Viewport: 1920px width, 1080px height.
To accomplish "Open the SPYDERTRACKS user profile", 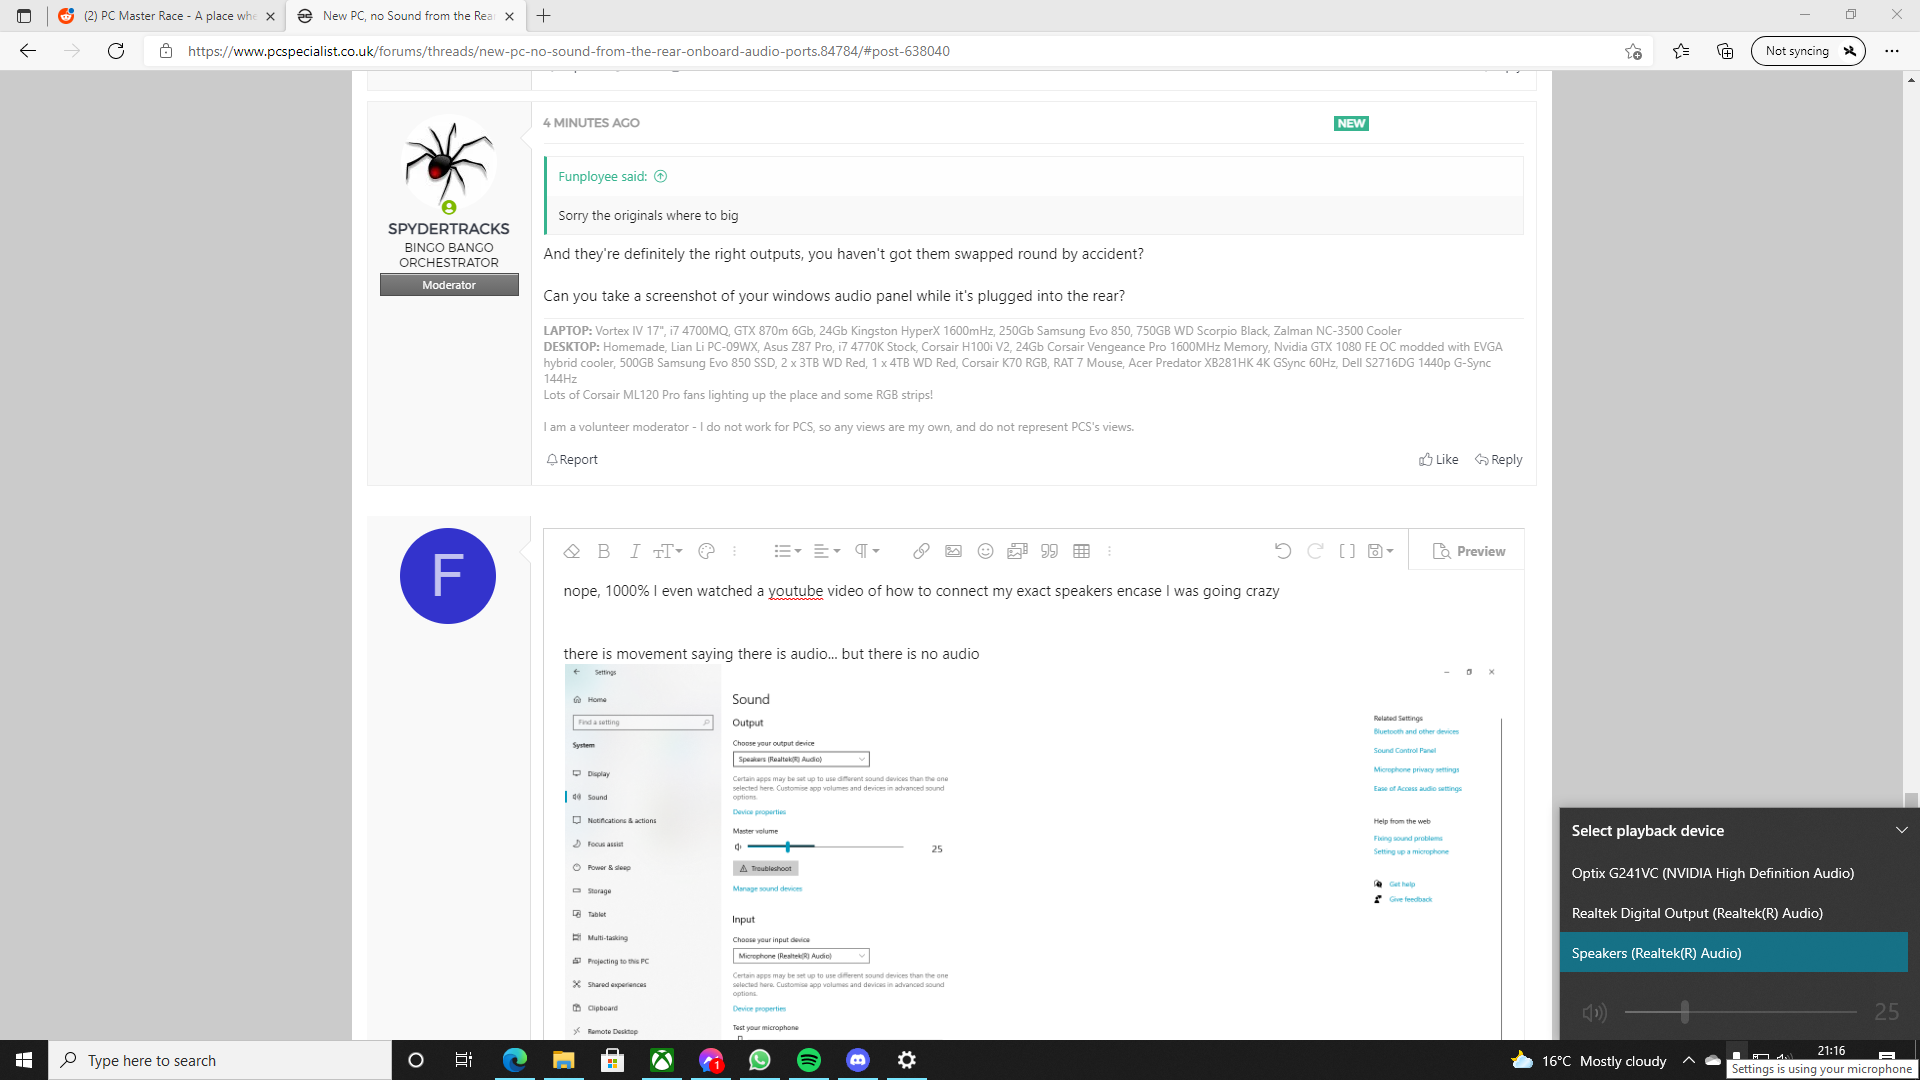I will coord(448,229).
